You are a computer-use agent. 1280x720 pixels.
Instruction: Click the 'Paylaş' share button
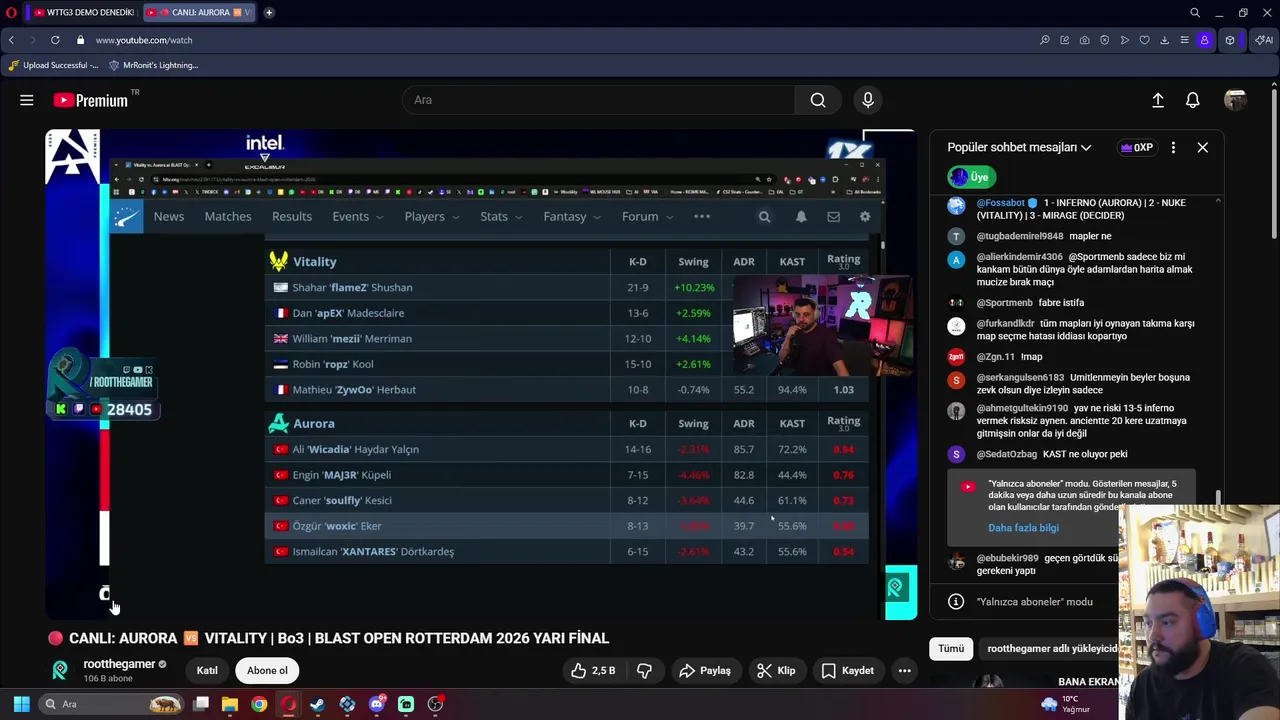point(706,671)
